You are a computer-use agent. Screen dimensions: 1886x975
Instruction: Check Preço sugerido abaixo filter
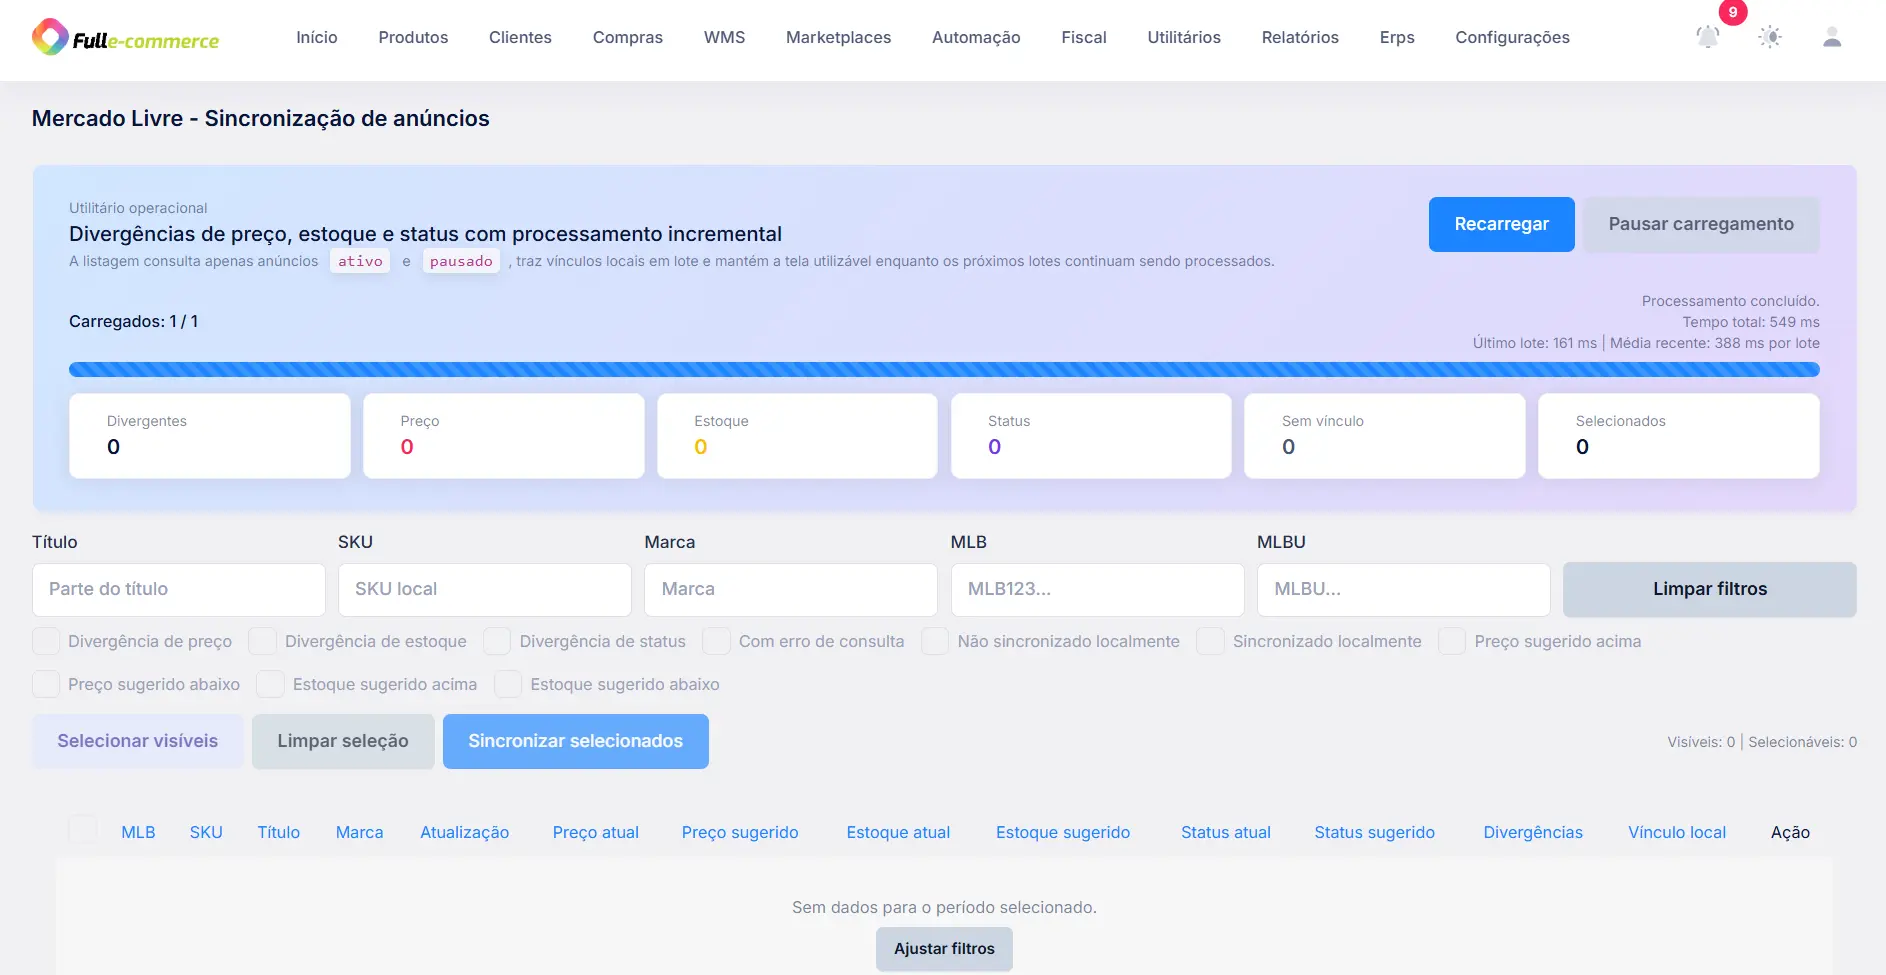coord(46,684)
